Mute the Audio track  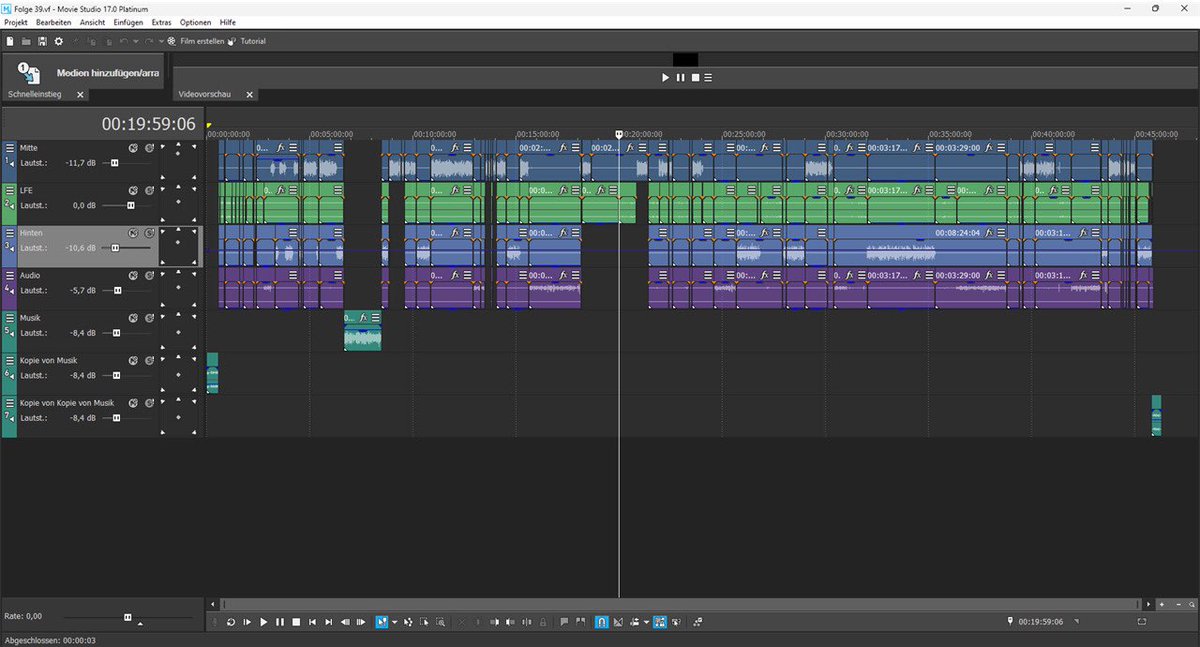(133, 275)
